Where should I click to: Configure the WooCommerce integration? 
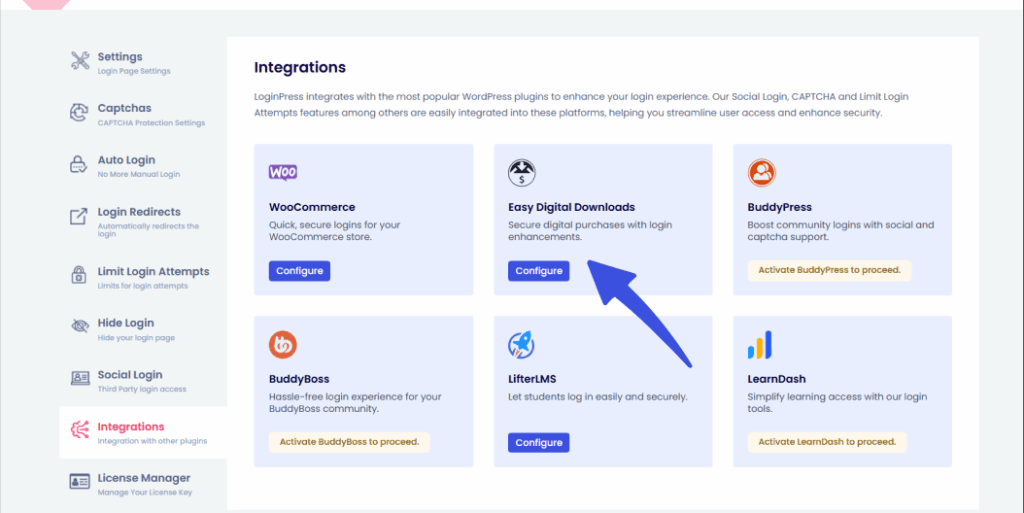[x=299, y=271]
